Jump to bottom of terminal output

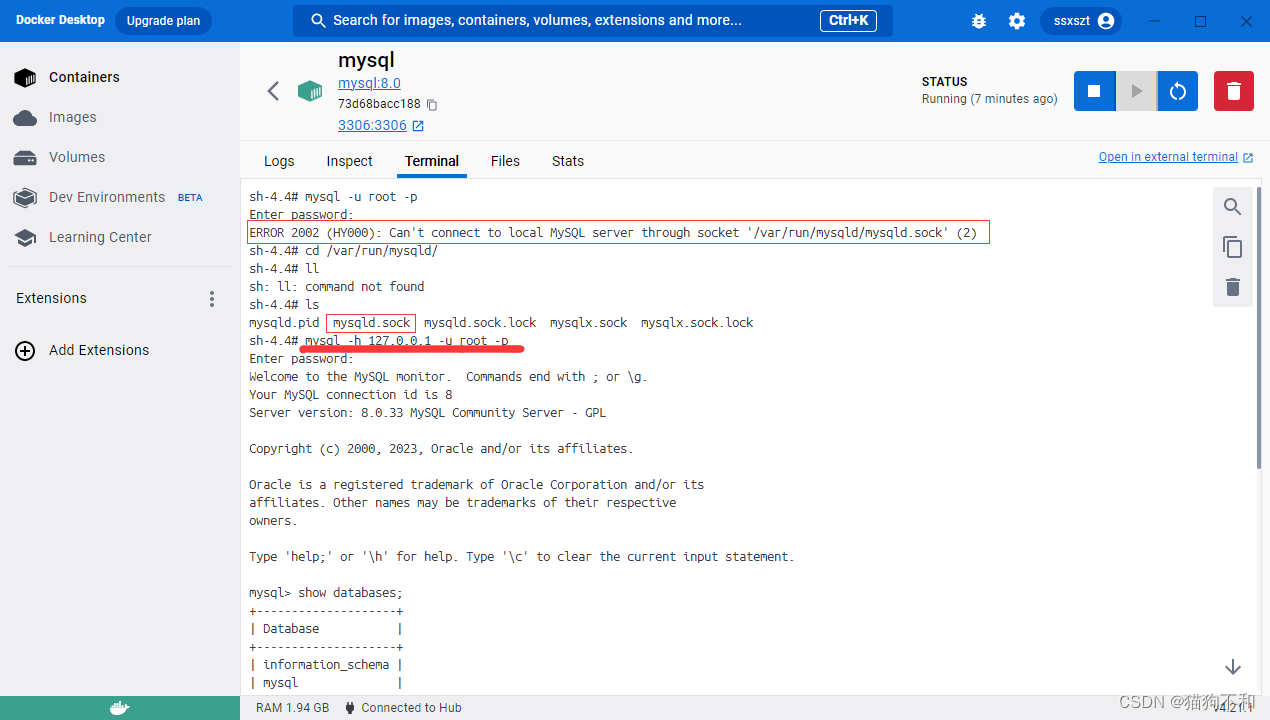[x=1232, y=666]
